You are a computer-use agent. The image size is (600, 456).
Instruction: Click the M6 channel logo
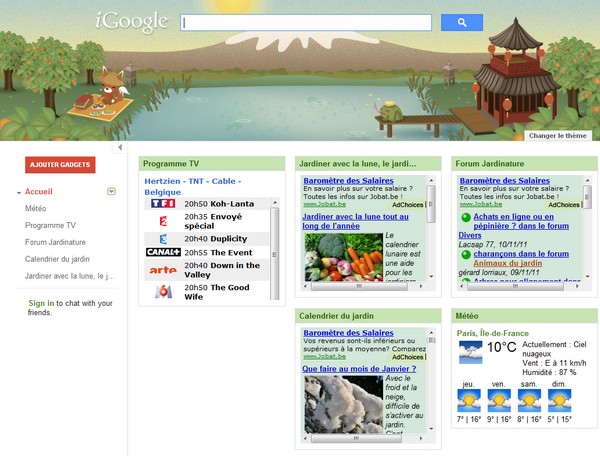click(163, 292)
